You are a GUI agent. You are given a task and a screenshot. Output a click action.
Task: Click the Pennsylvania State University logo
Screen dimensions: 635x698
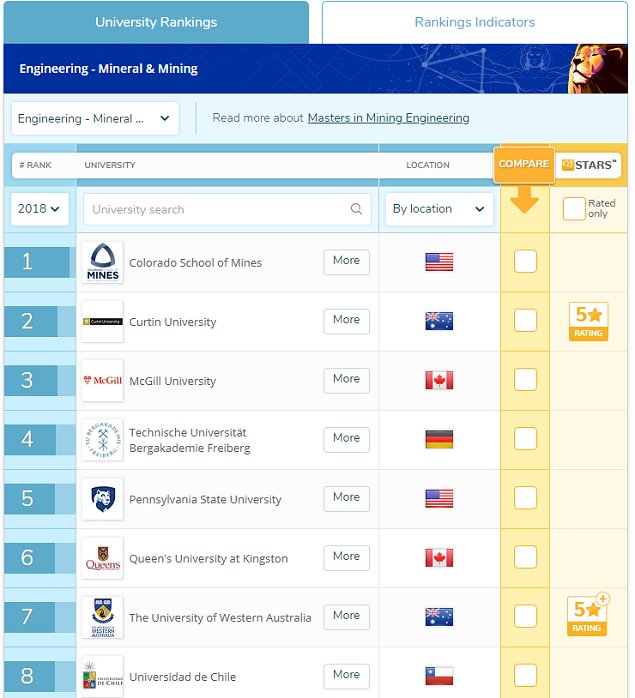tap(102, 499)
